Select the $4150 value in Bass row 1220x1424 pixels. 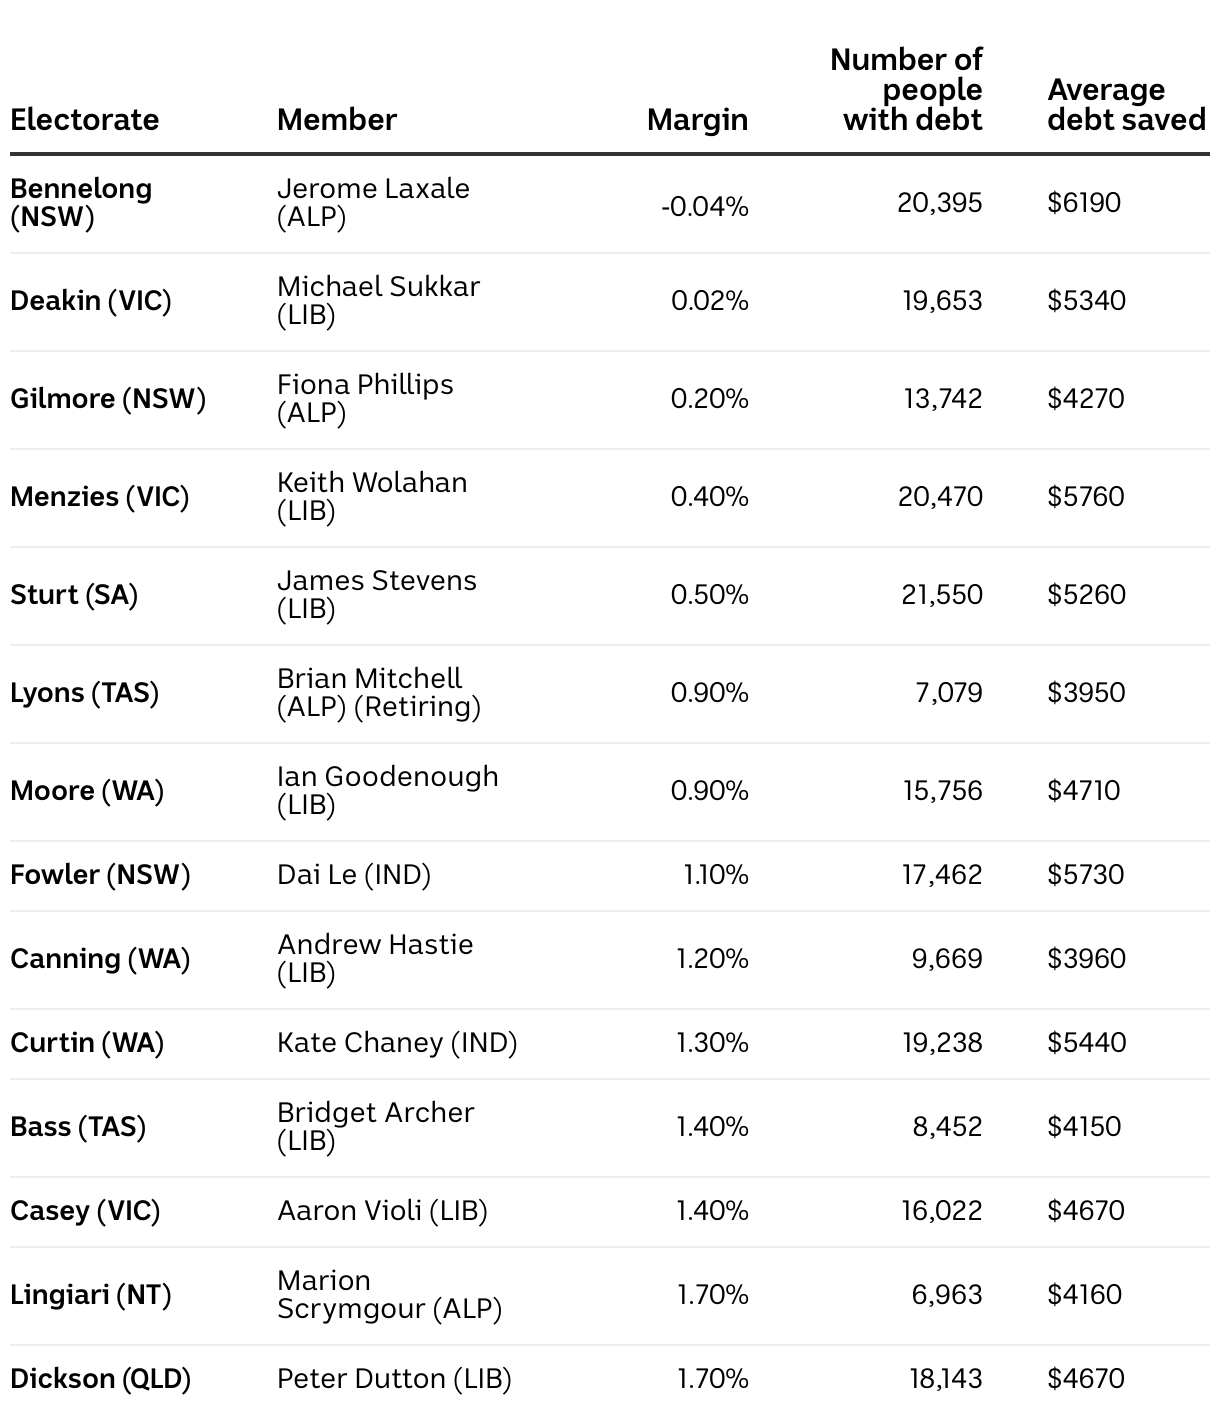click(x=1084, y=1127)
